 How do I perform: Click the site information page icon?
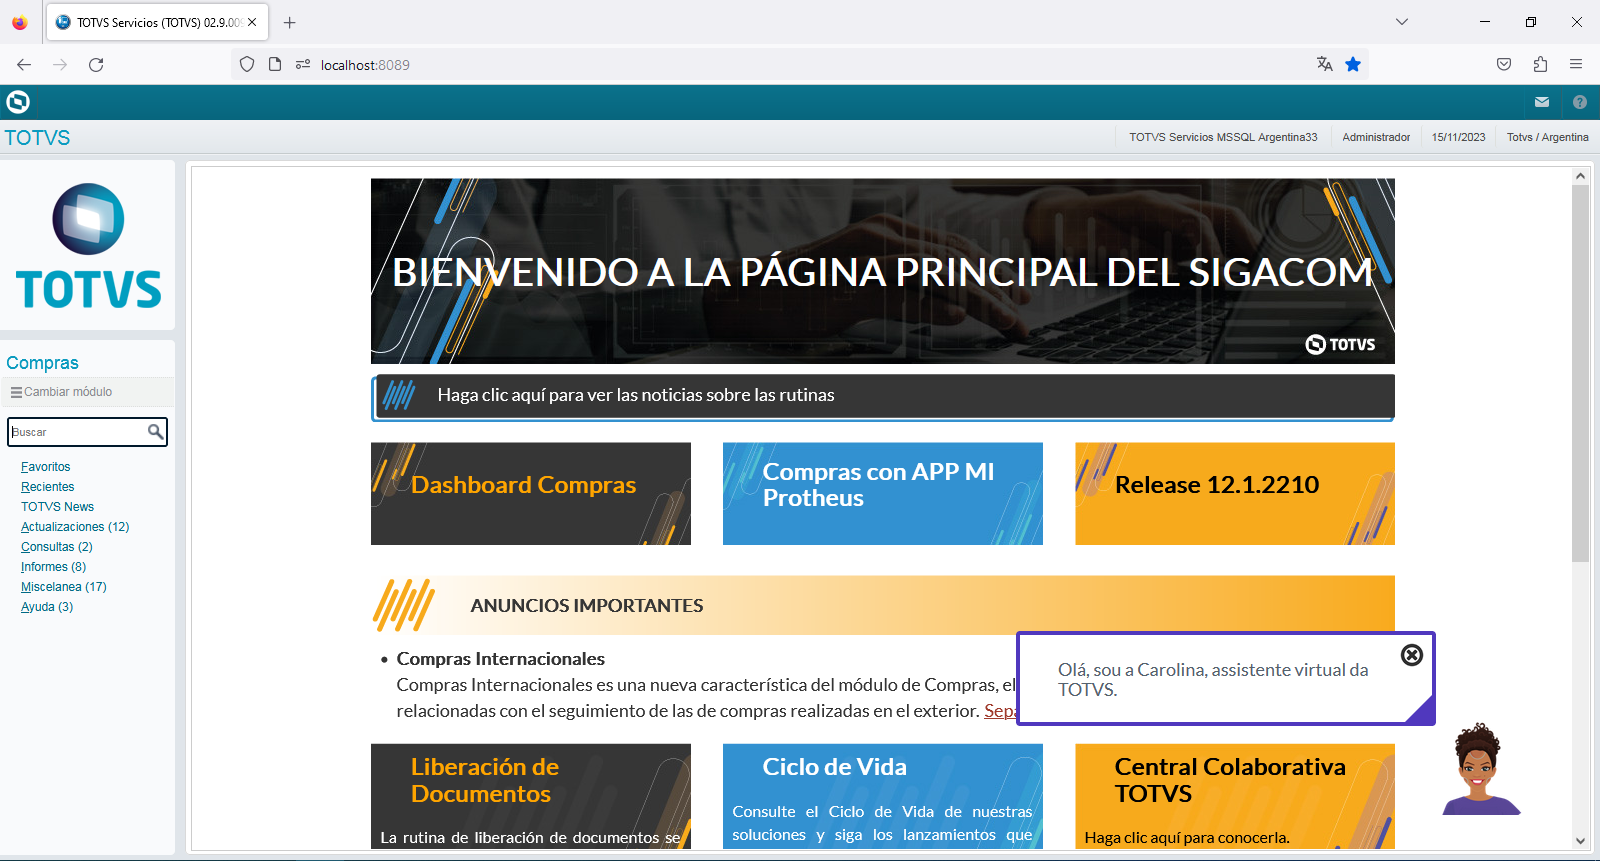275,64
